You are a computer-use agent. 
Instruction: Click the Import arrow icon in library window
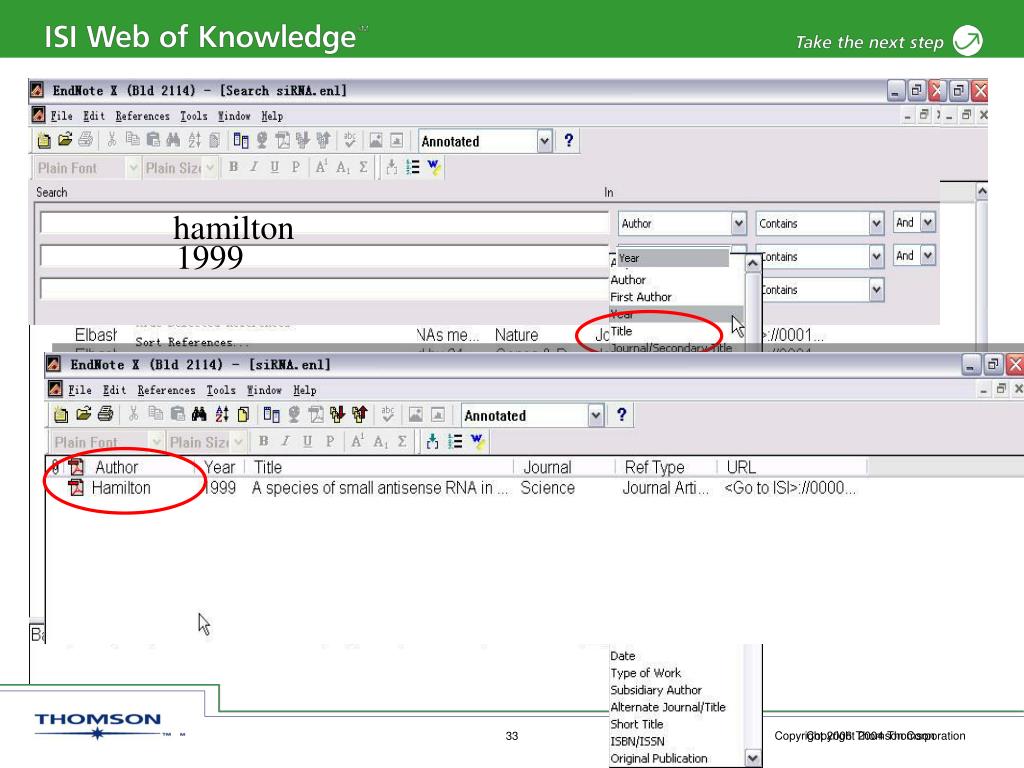click(338, 415)
